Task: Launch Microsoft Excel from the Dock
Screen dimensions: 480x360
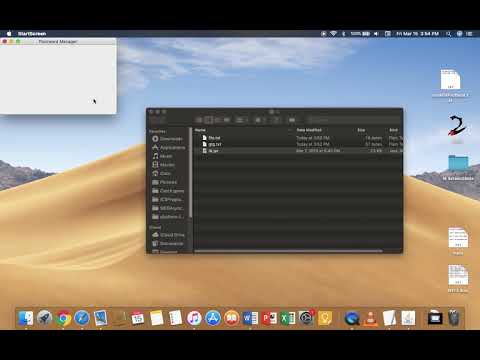Action: coord(288,318)
